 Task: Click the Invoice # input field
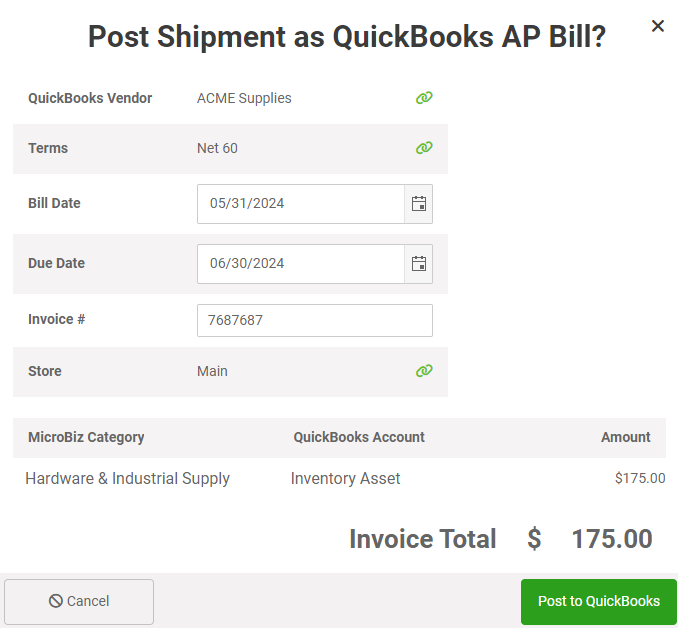pyautogui.click(x=315, y=320)
